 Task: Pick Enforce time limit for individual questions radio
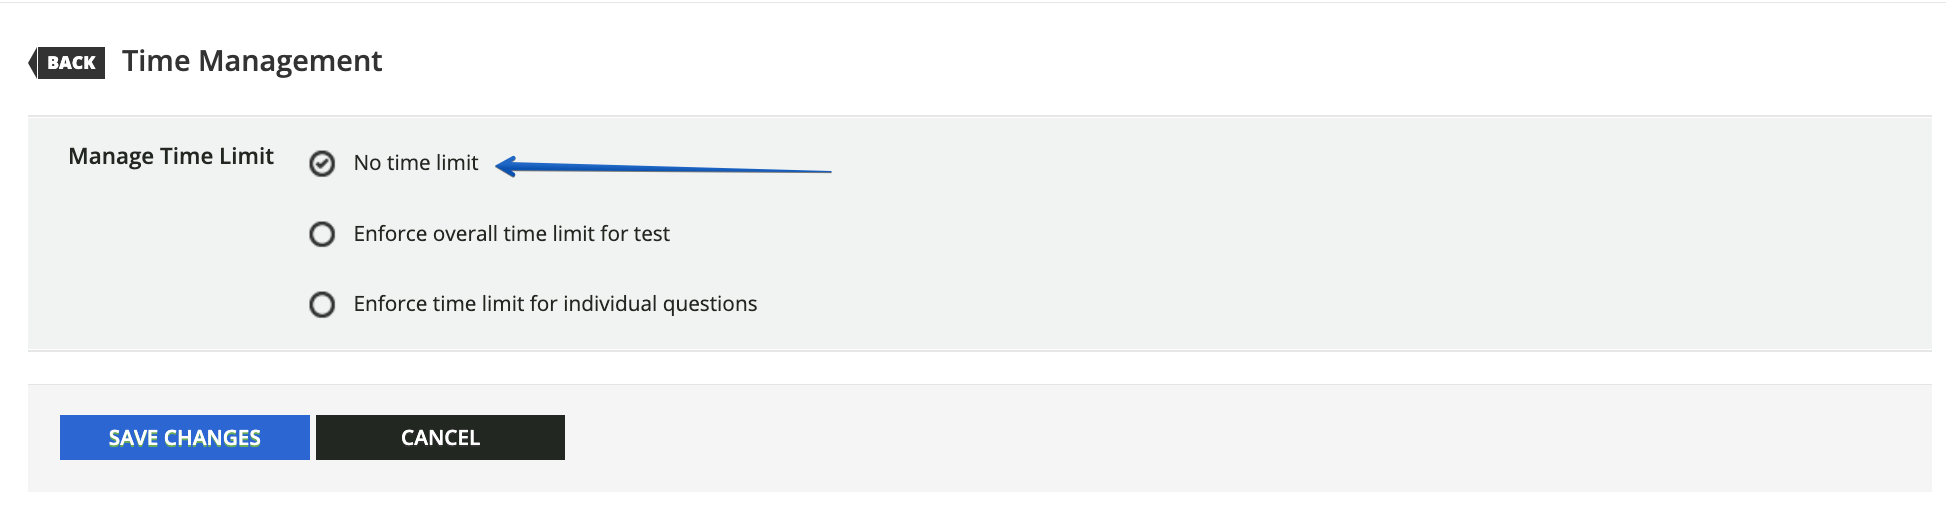pyautogui.click(x=322, y=304)
